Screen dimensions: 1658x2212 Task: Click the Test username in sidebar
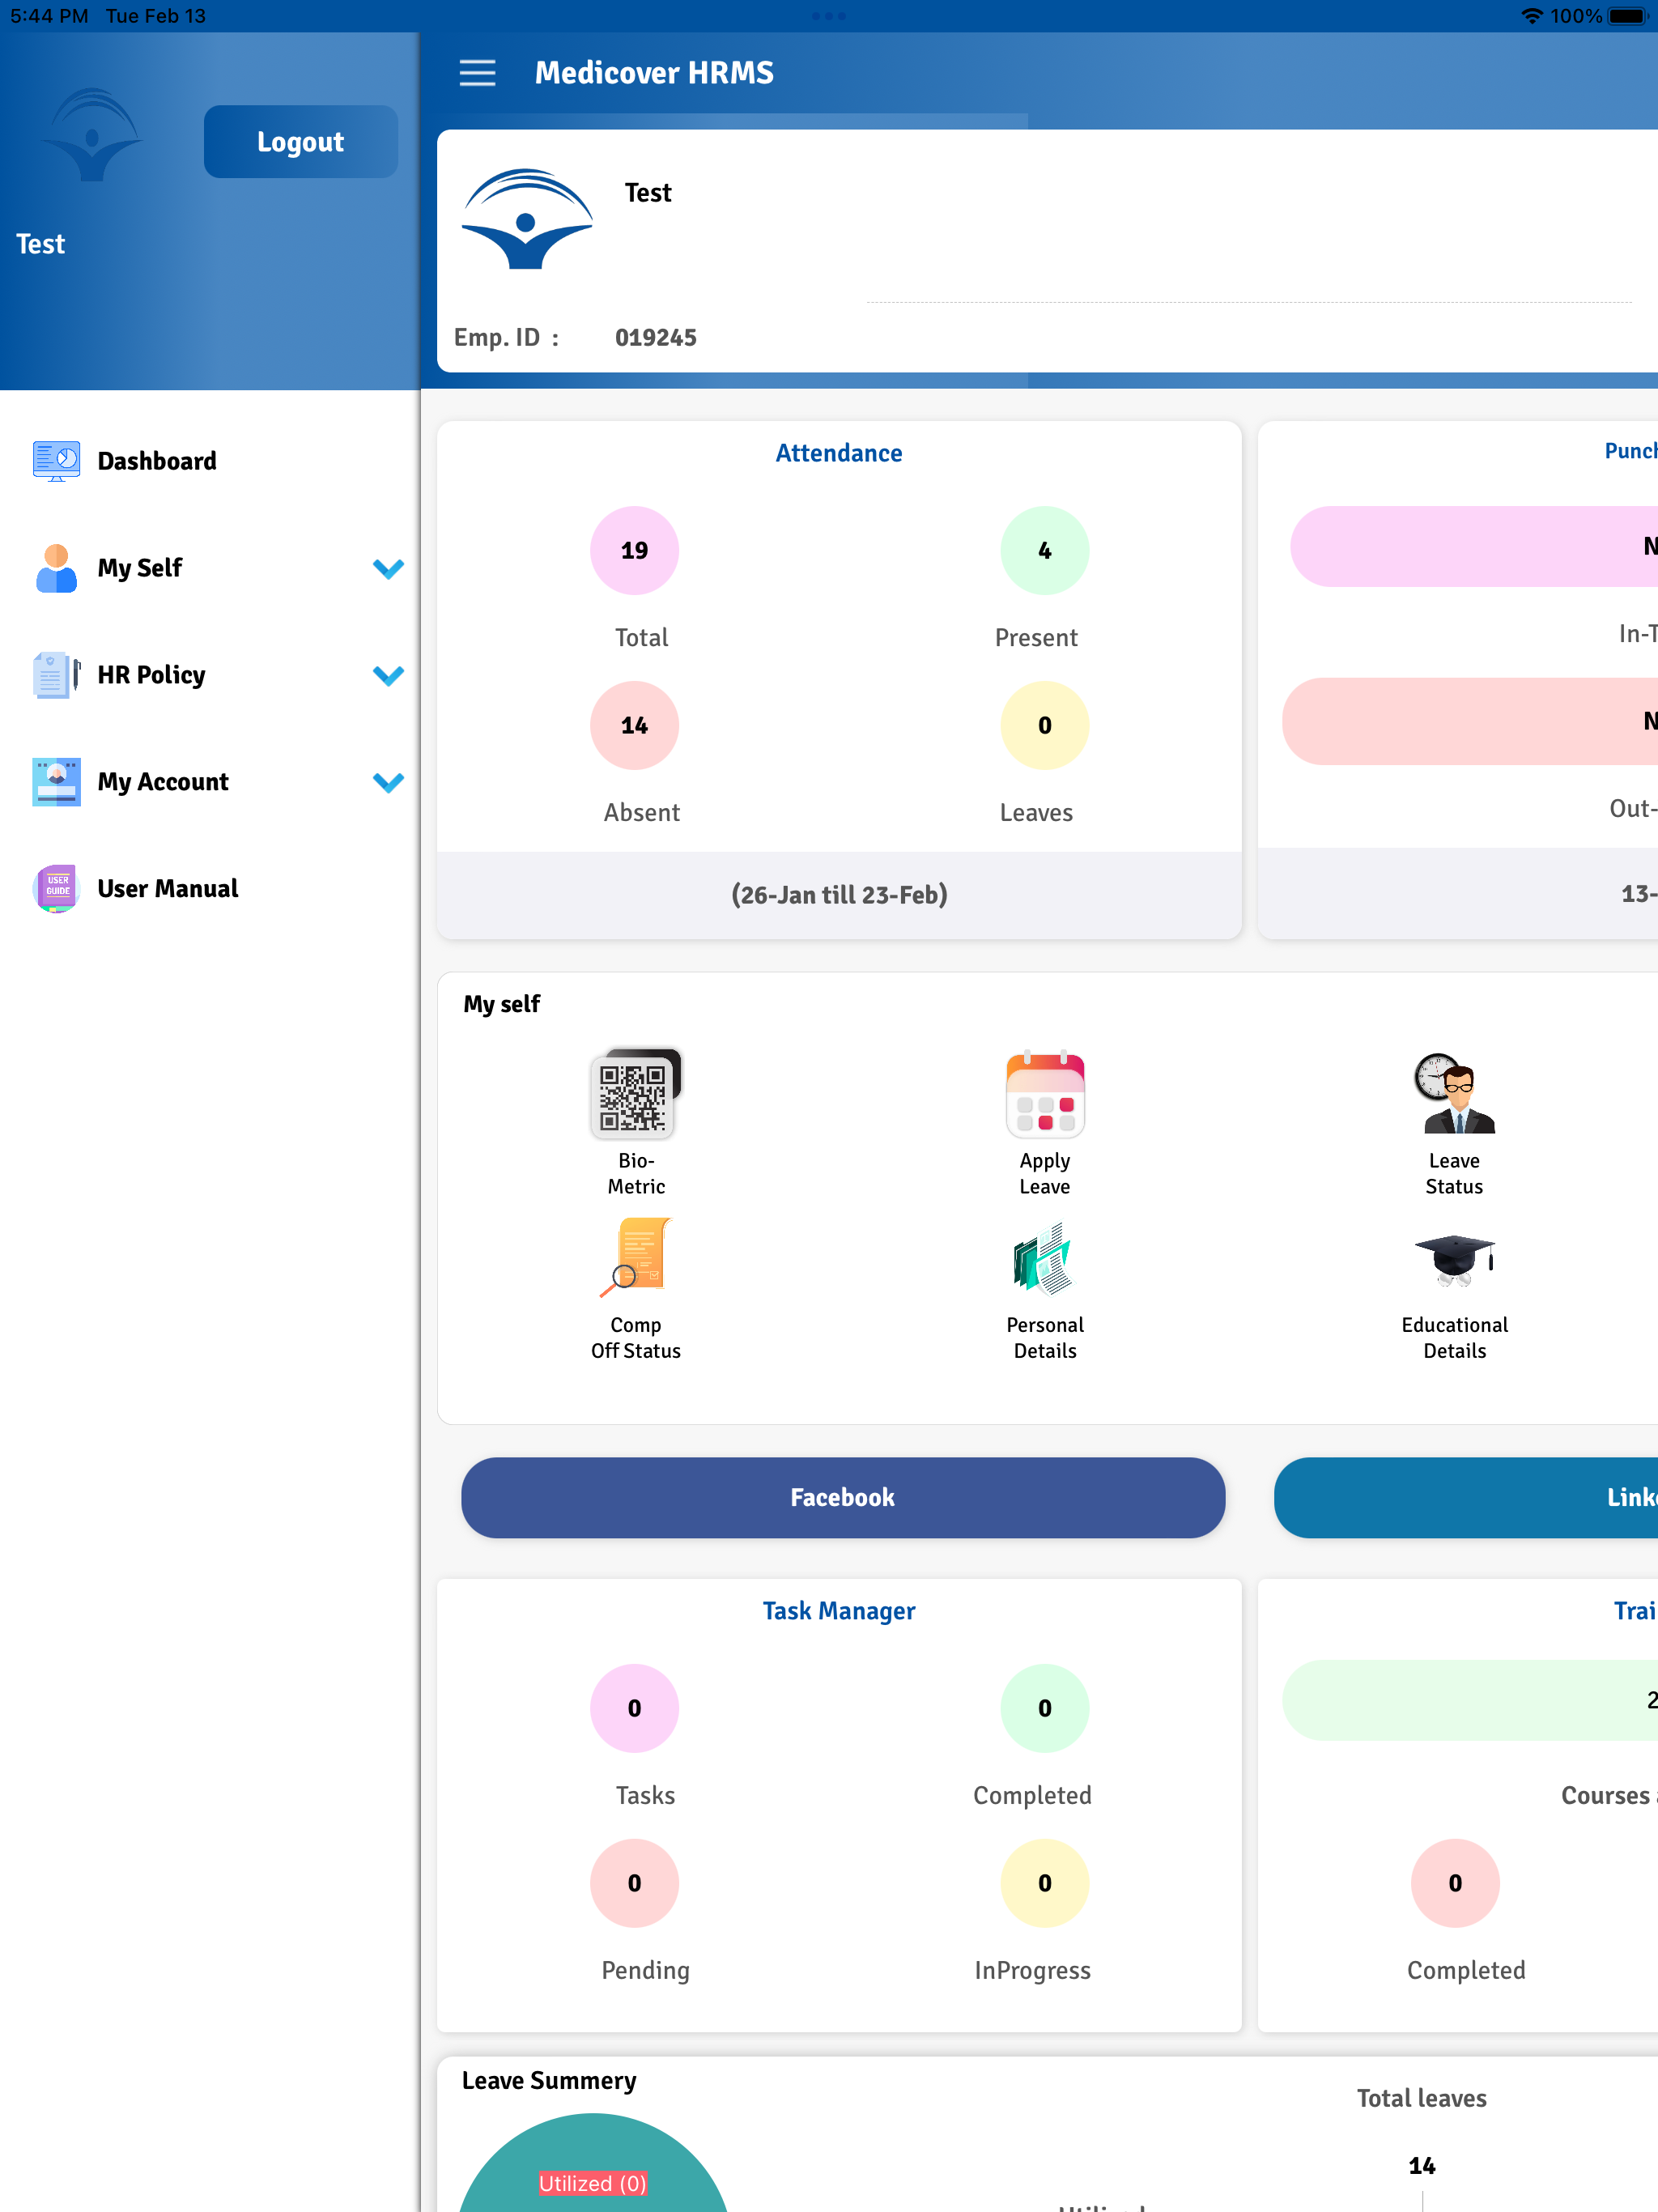pyautogui.click(x=40, y=244)
